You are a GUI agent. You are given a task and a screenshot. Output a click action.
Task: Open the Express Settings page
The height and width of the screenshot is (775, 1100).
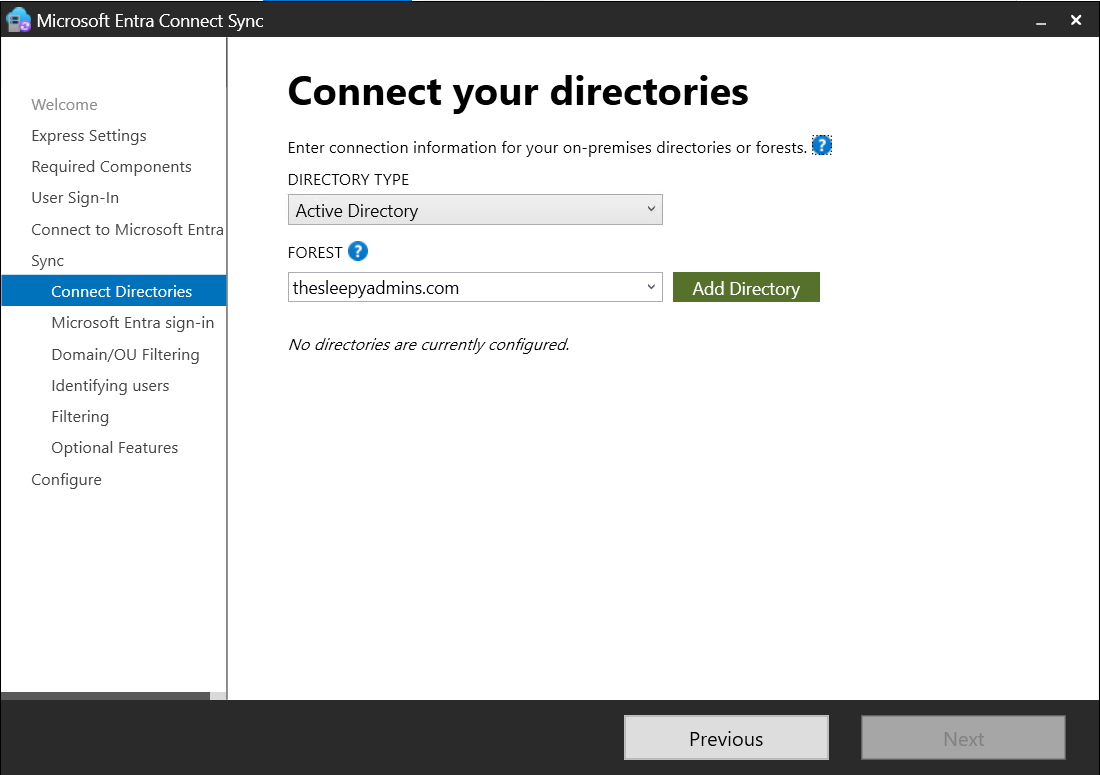pos(89,135)
